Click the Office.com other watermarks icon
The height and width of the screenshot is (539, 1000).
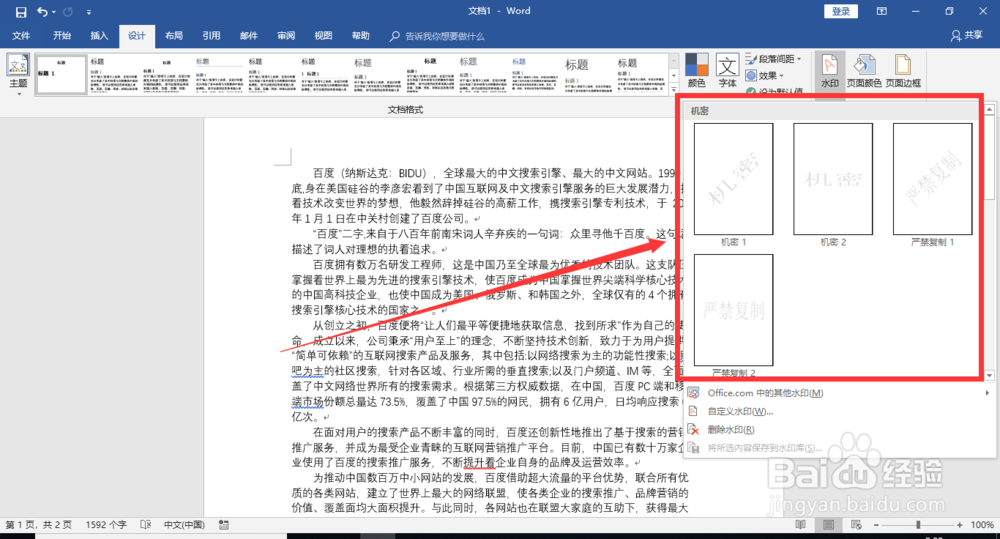tap(694, 393)
